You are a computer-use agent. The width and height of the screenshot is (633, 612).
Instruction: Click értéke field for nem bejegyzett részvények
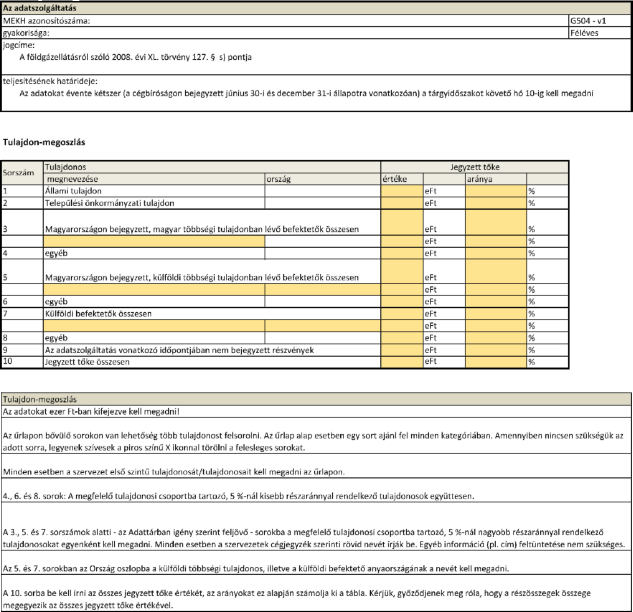(x=402, y=350)
